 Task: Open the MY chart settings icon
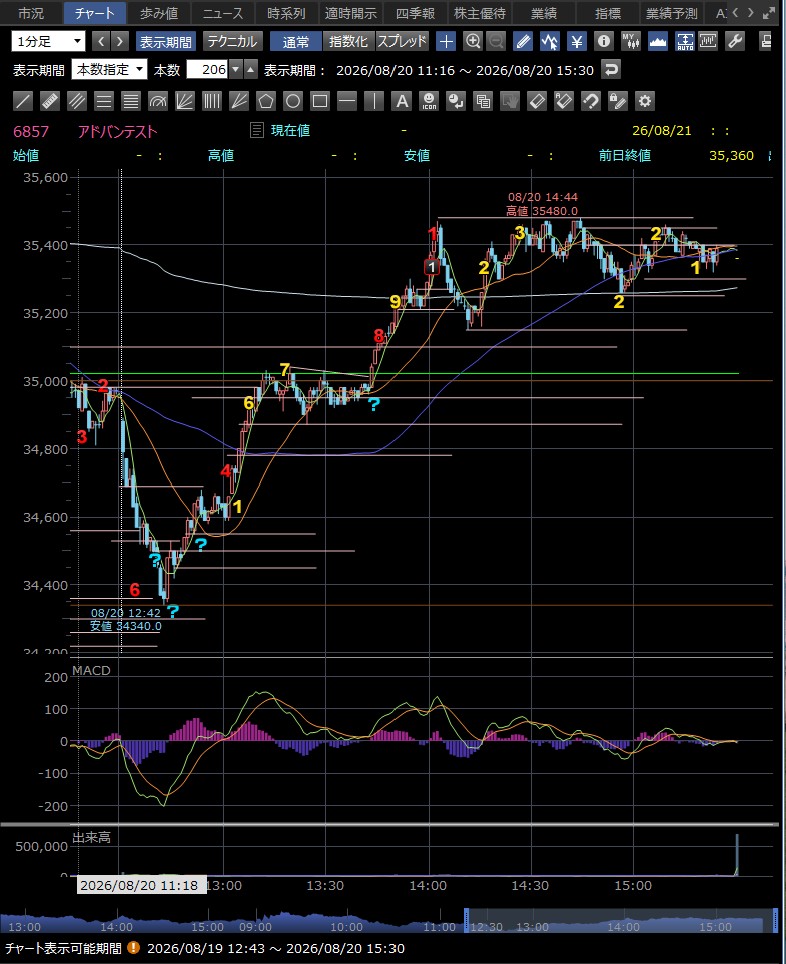click(631, 41)
